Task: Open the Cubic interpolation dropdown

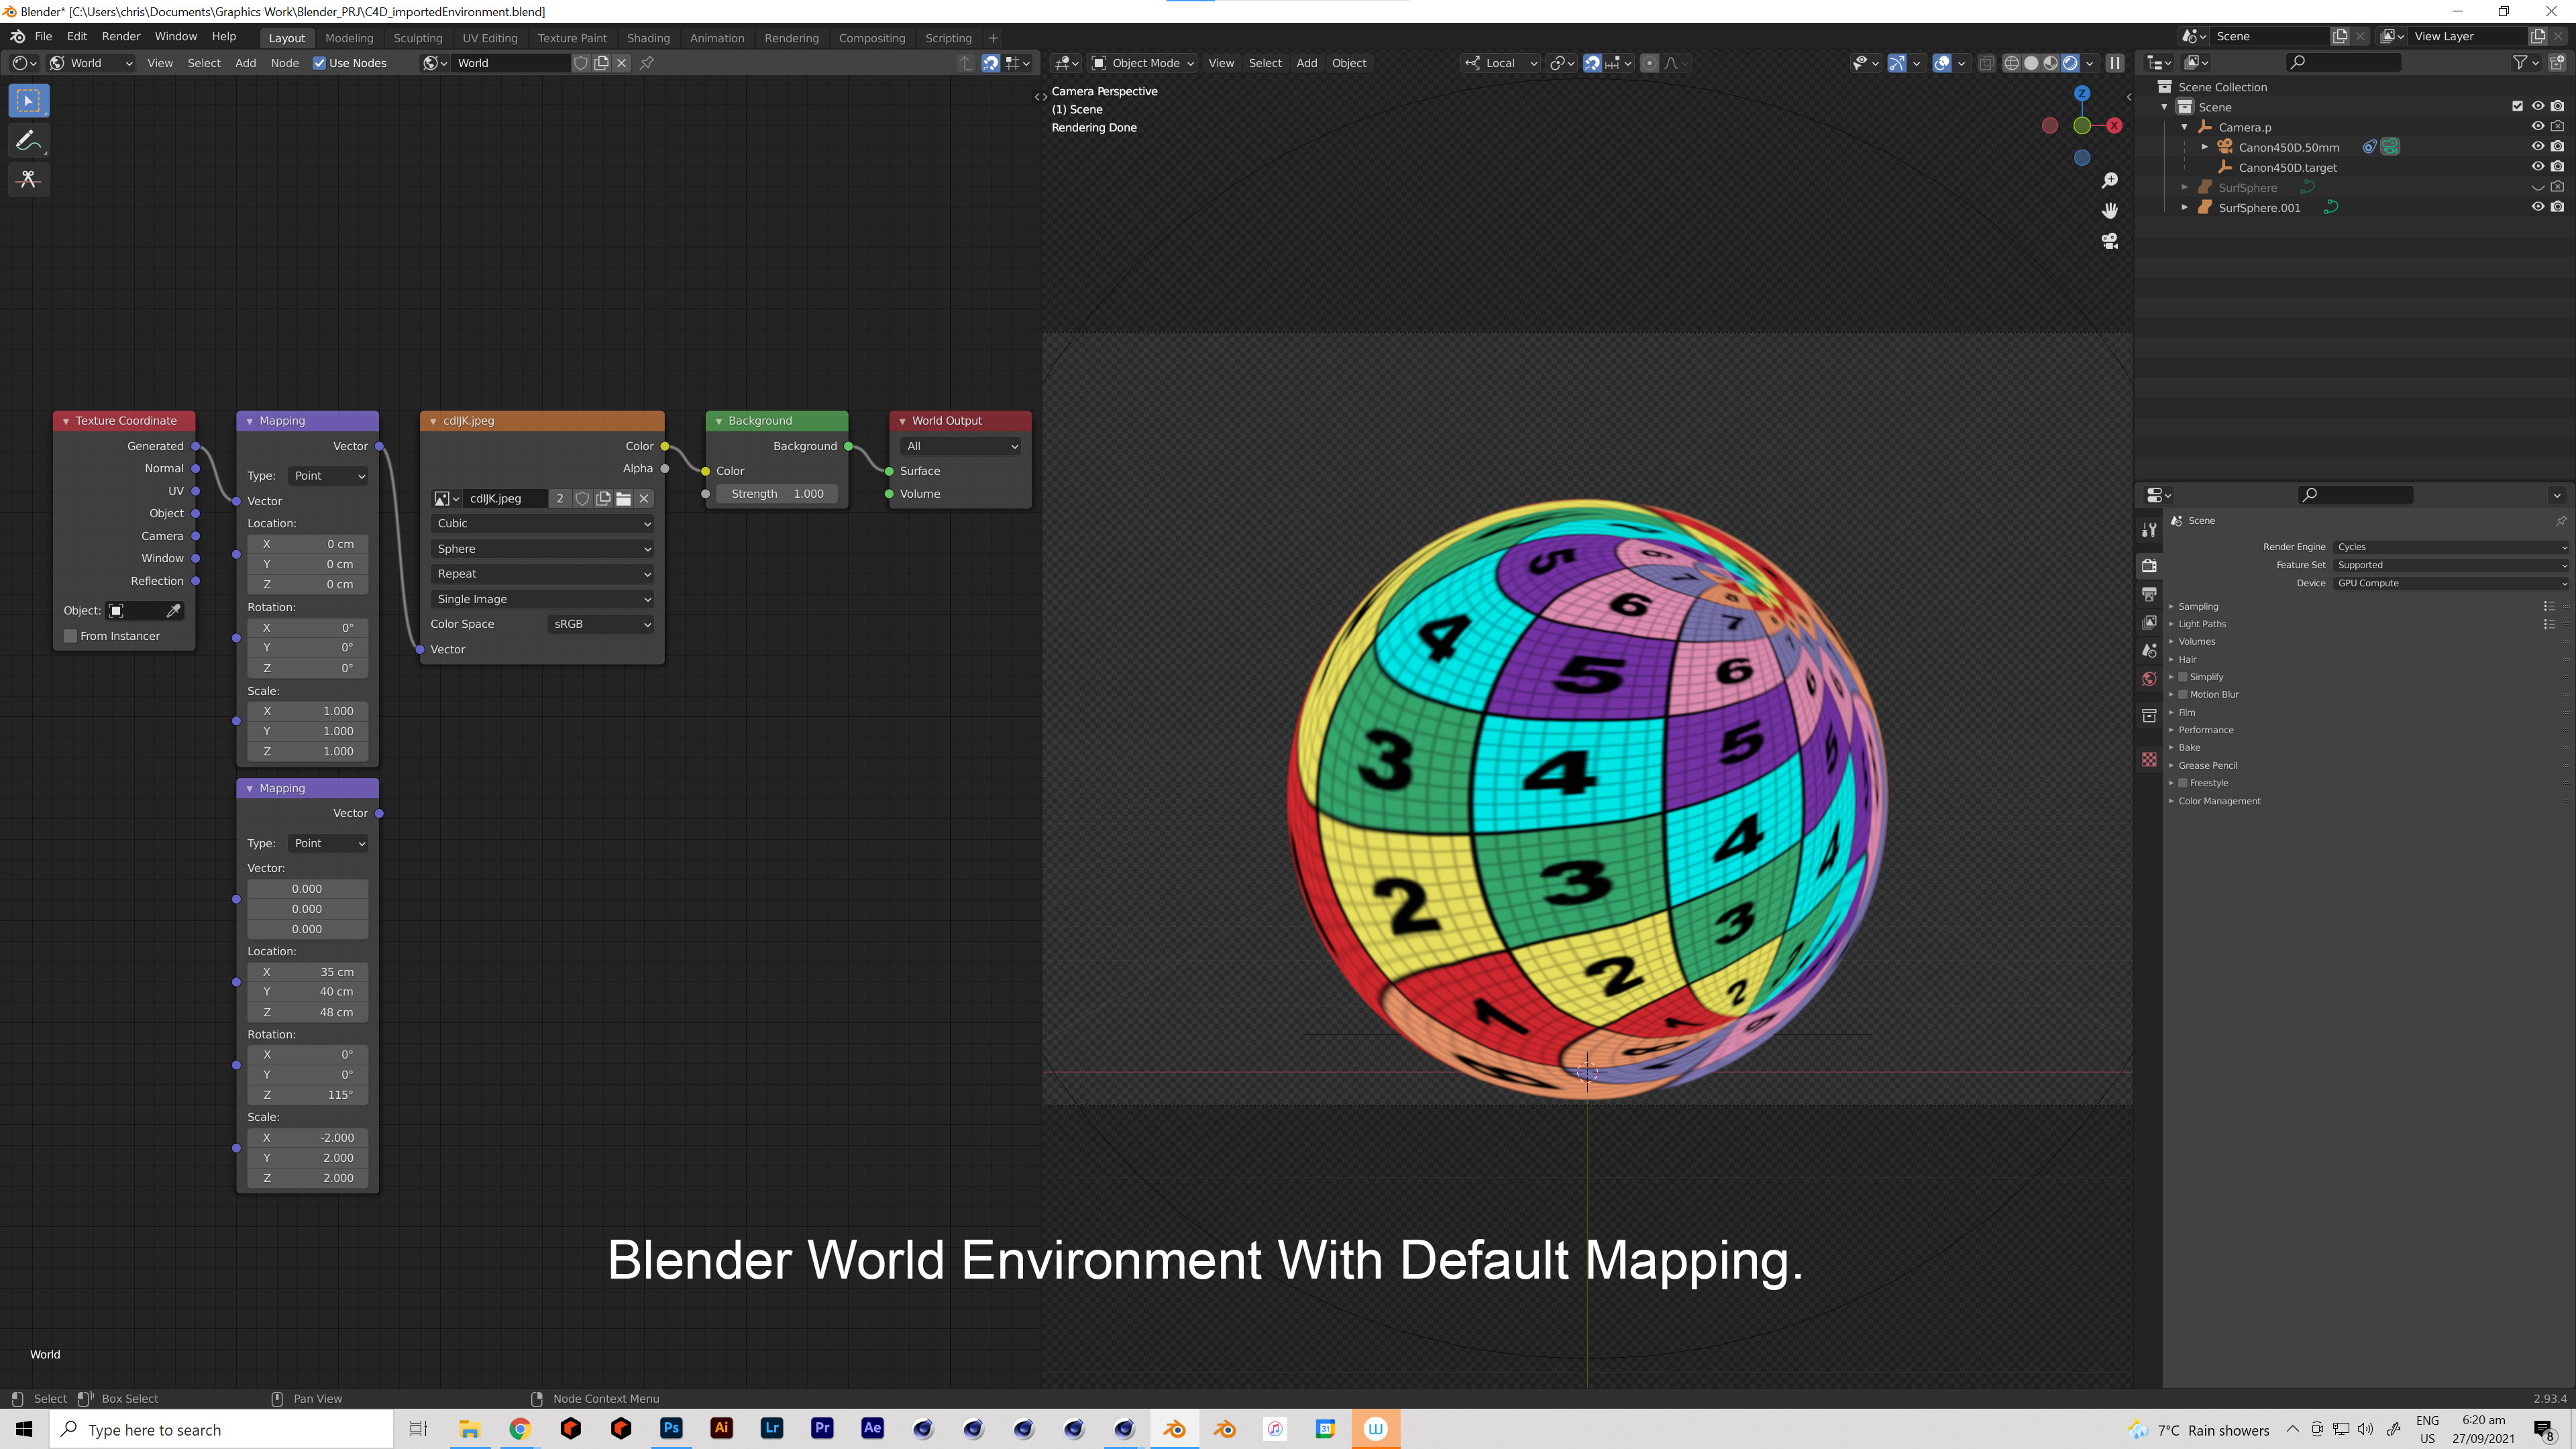Action: [543, 523]
